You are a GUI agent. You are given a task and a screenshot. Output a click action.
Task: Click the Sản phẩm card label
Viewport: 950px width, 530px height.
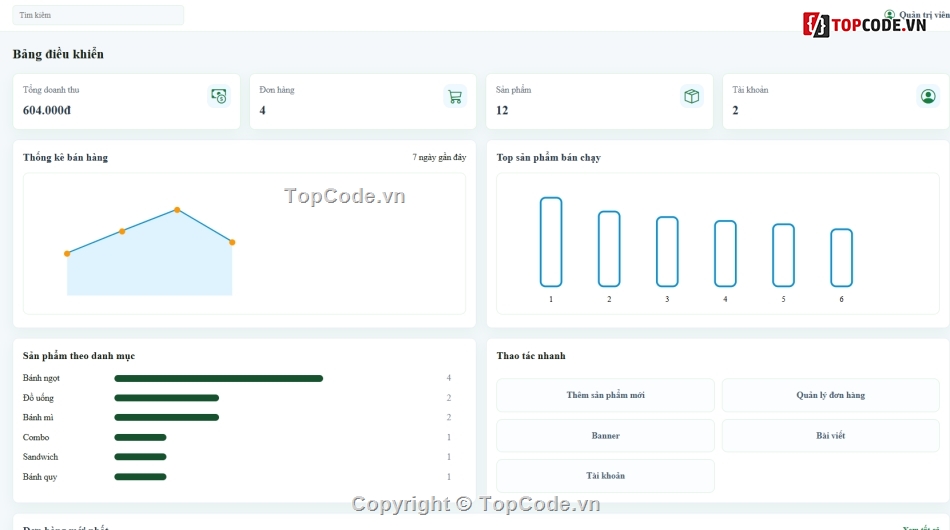point(513,90)
